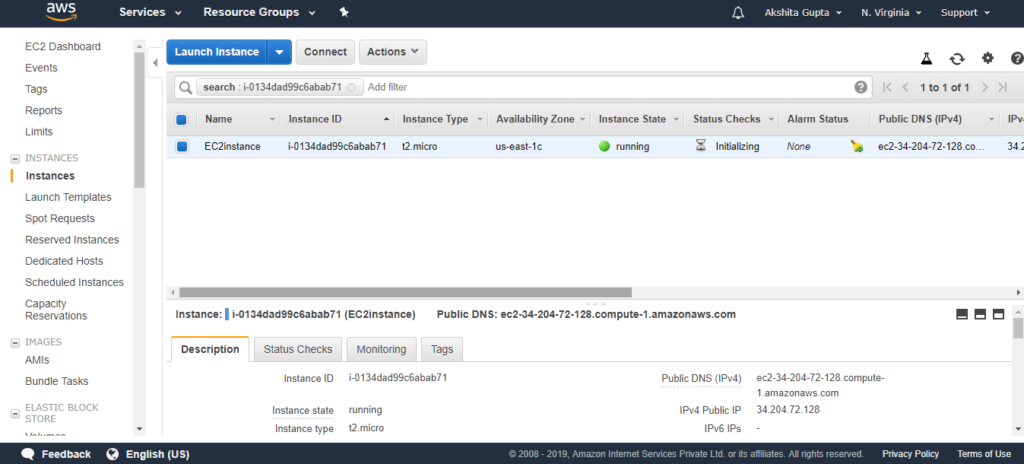Open Instance Type column filter arrow
The image size is (1024, 464).
tap(480, 120)
